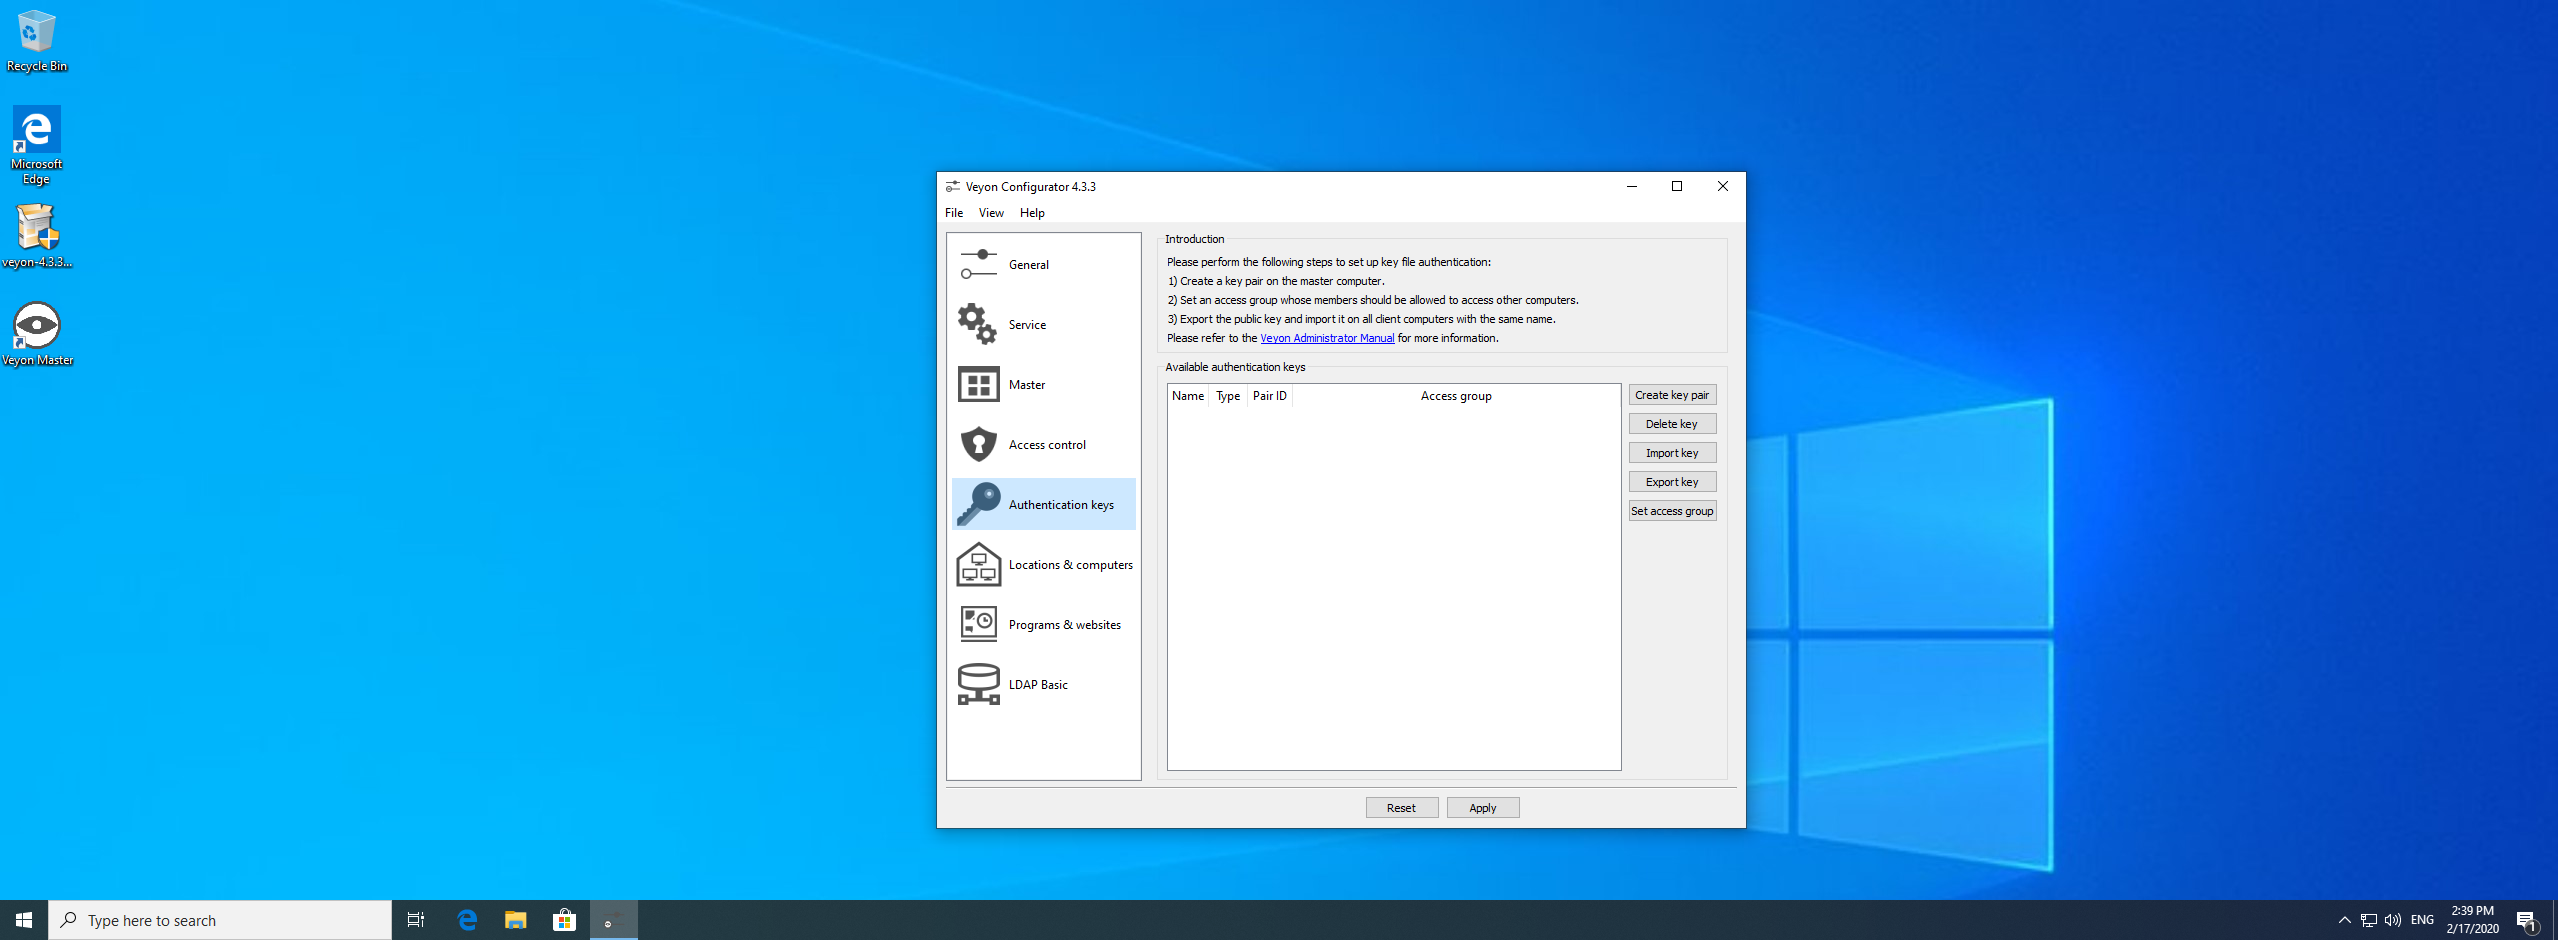Screen dimensions: 2558x940
Task: Open the Veyon Administrator Manual link
Action: [x=1327, y=338]
